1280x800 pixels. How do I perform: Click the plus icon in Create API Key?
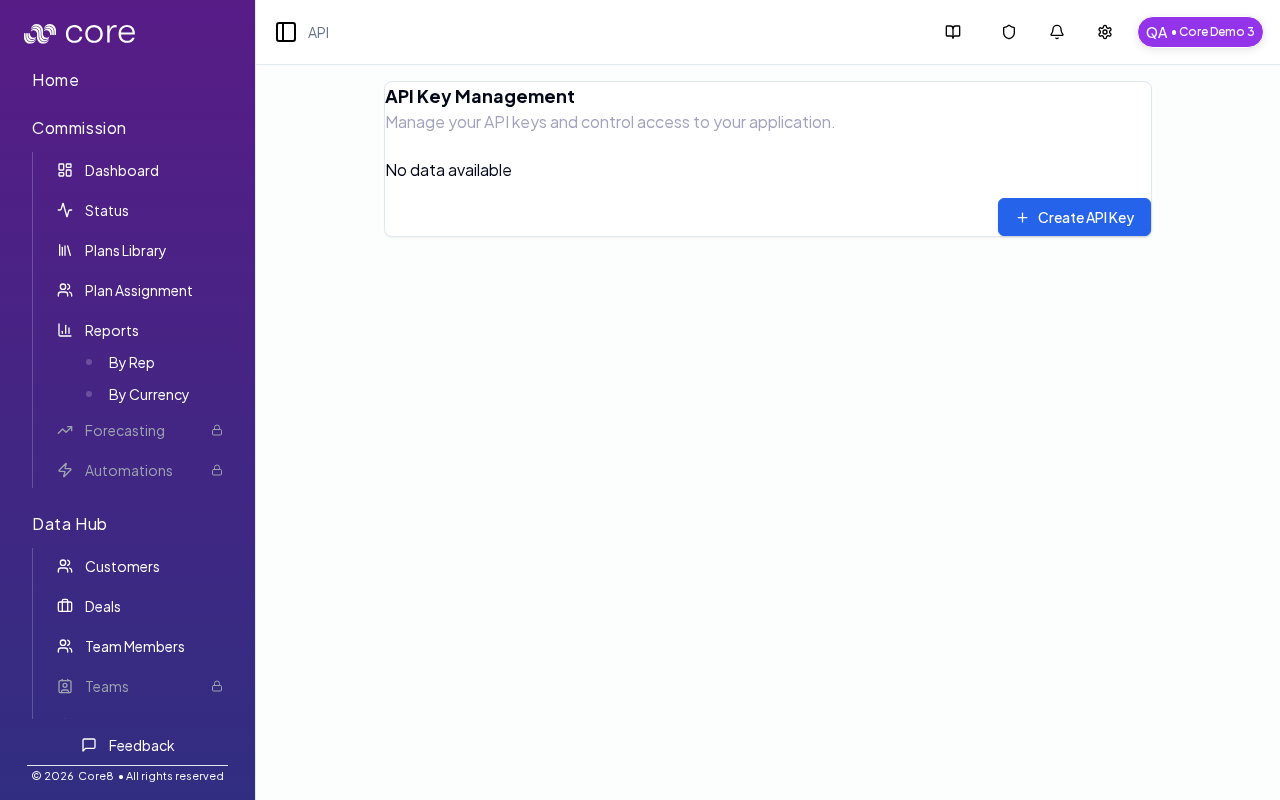point(1022,217)
